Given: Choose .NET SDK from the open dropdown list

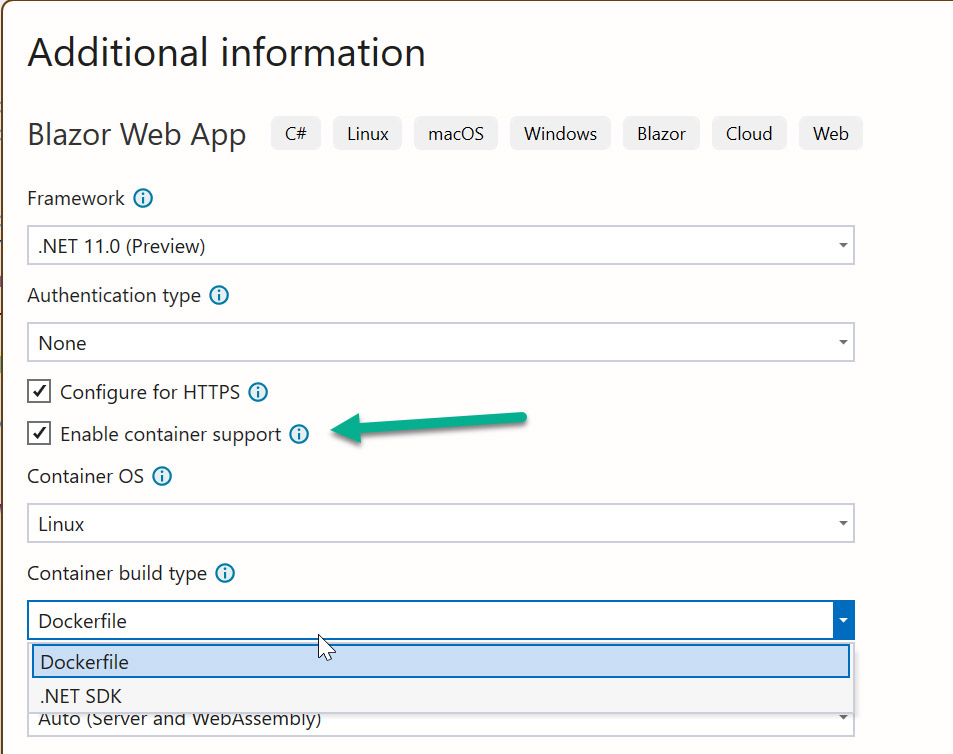Looking at the screenshot, I should point(84,695).
